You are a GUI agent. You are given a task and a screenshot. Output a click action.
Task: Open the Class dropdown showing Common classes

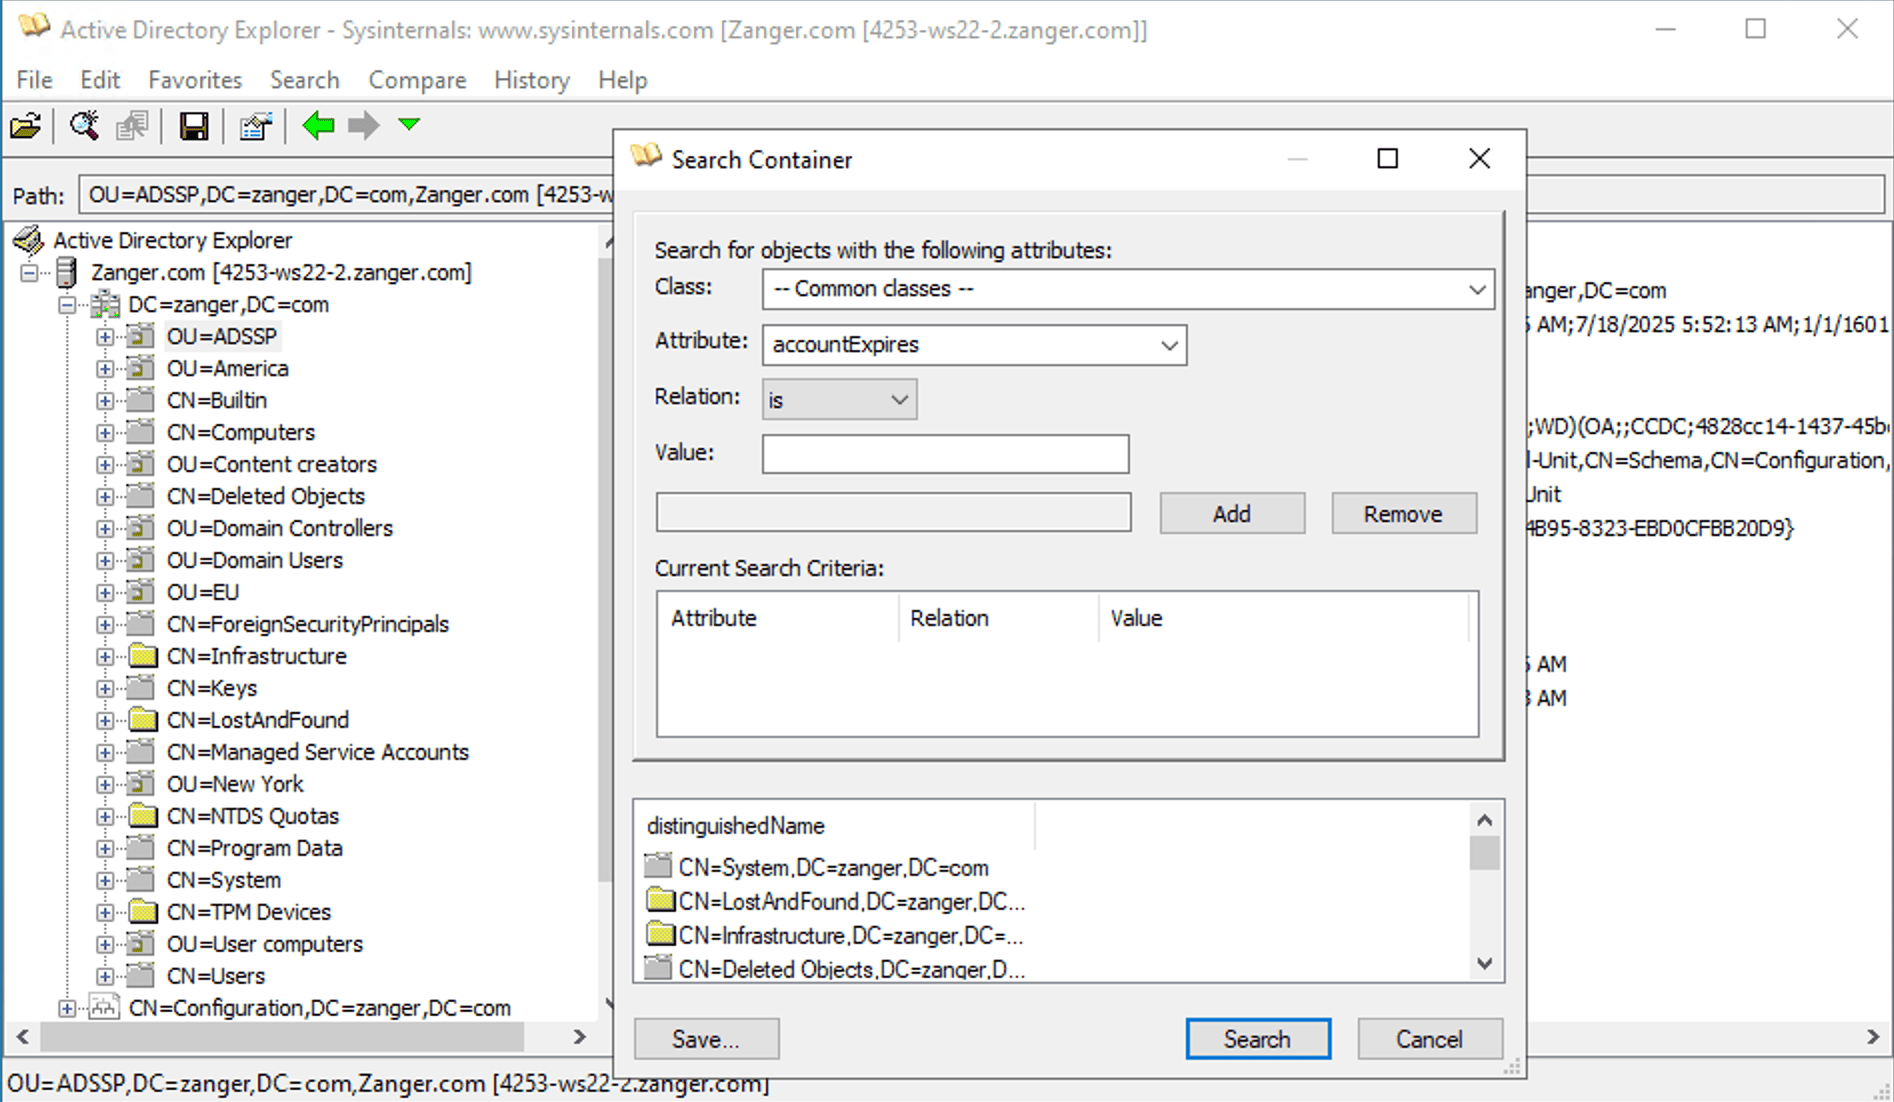[x=1477, y=289]
